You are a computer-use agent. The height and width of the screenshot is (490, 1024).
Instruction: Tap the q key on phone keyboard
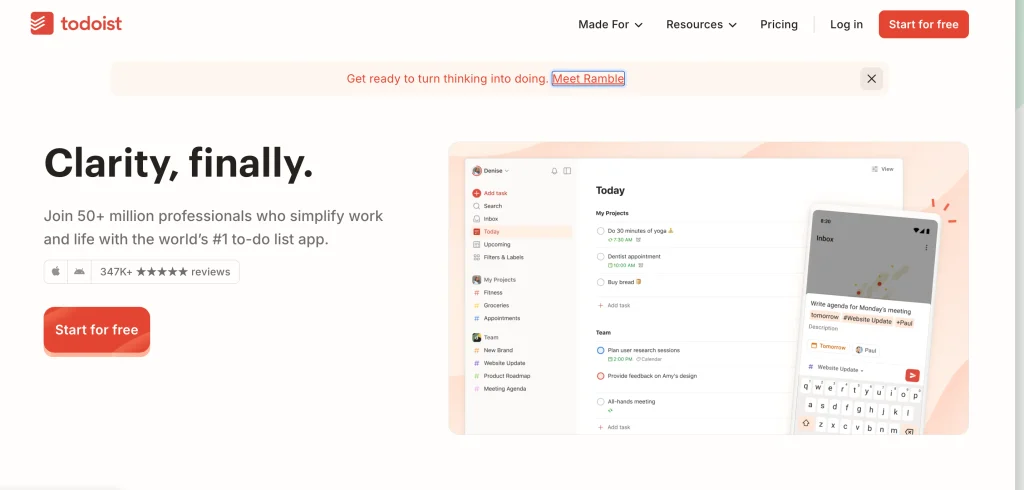coord(807,385)
